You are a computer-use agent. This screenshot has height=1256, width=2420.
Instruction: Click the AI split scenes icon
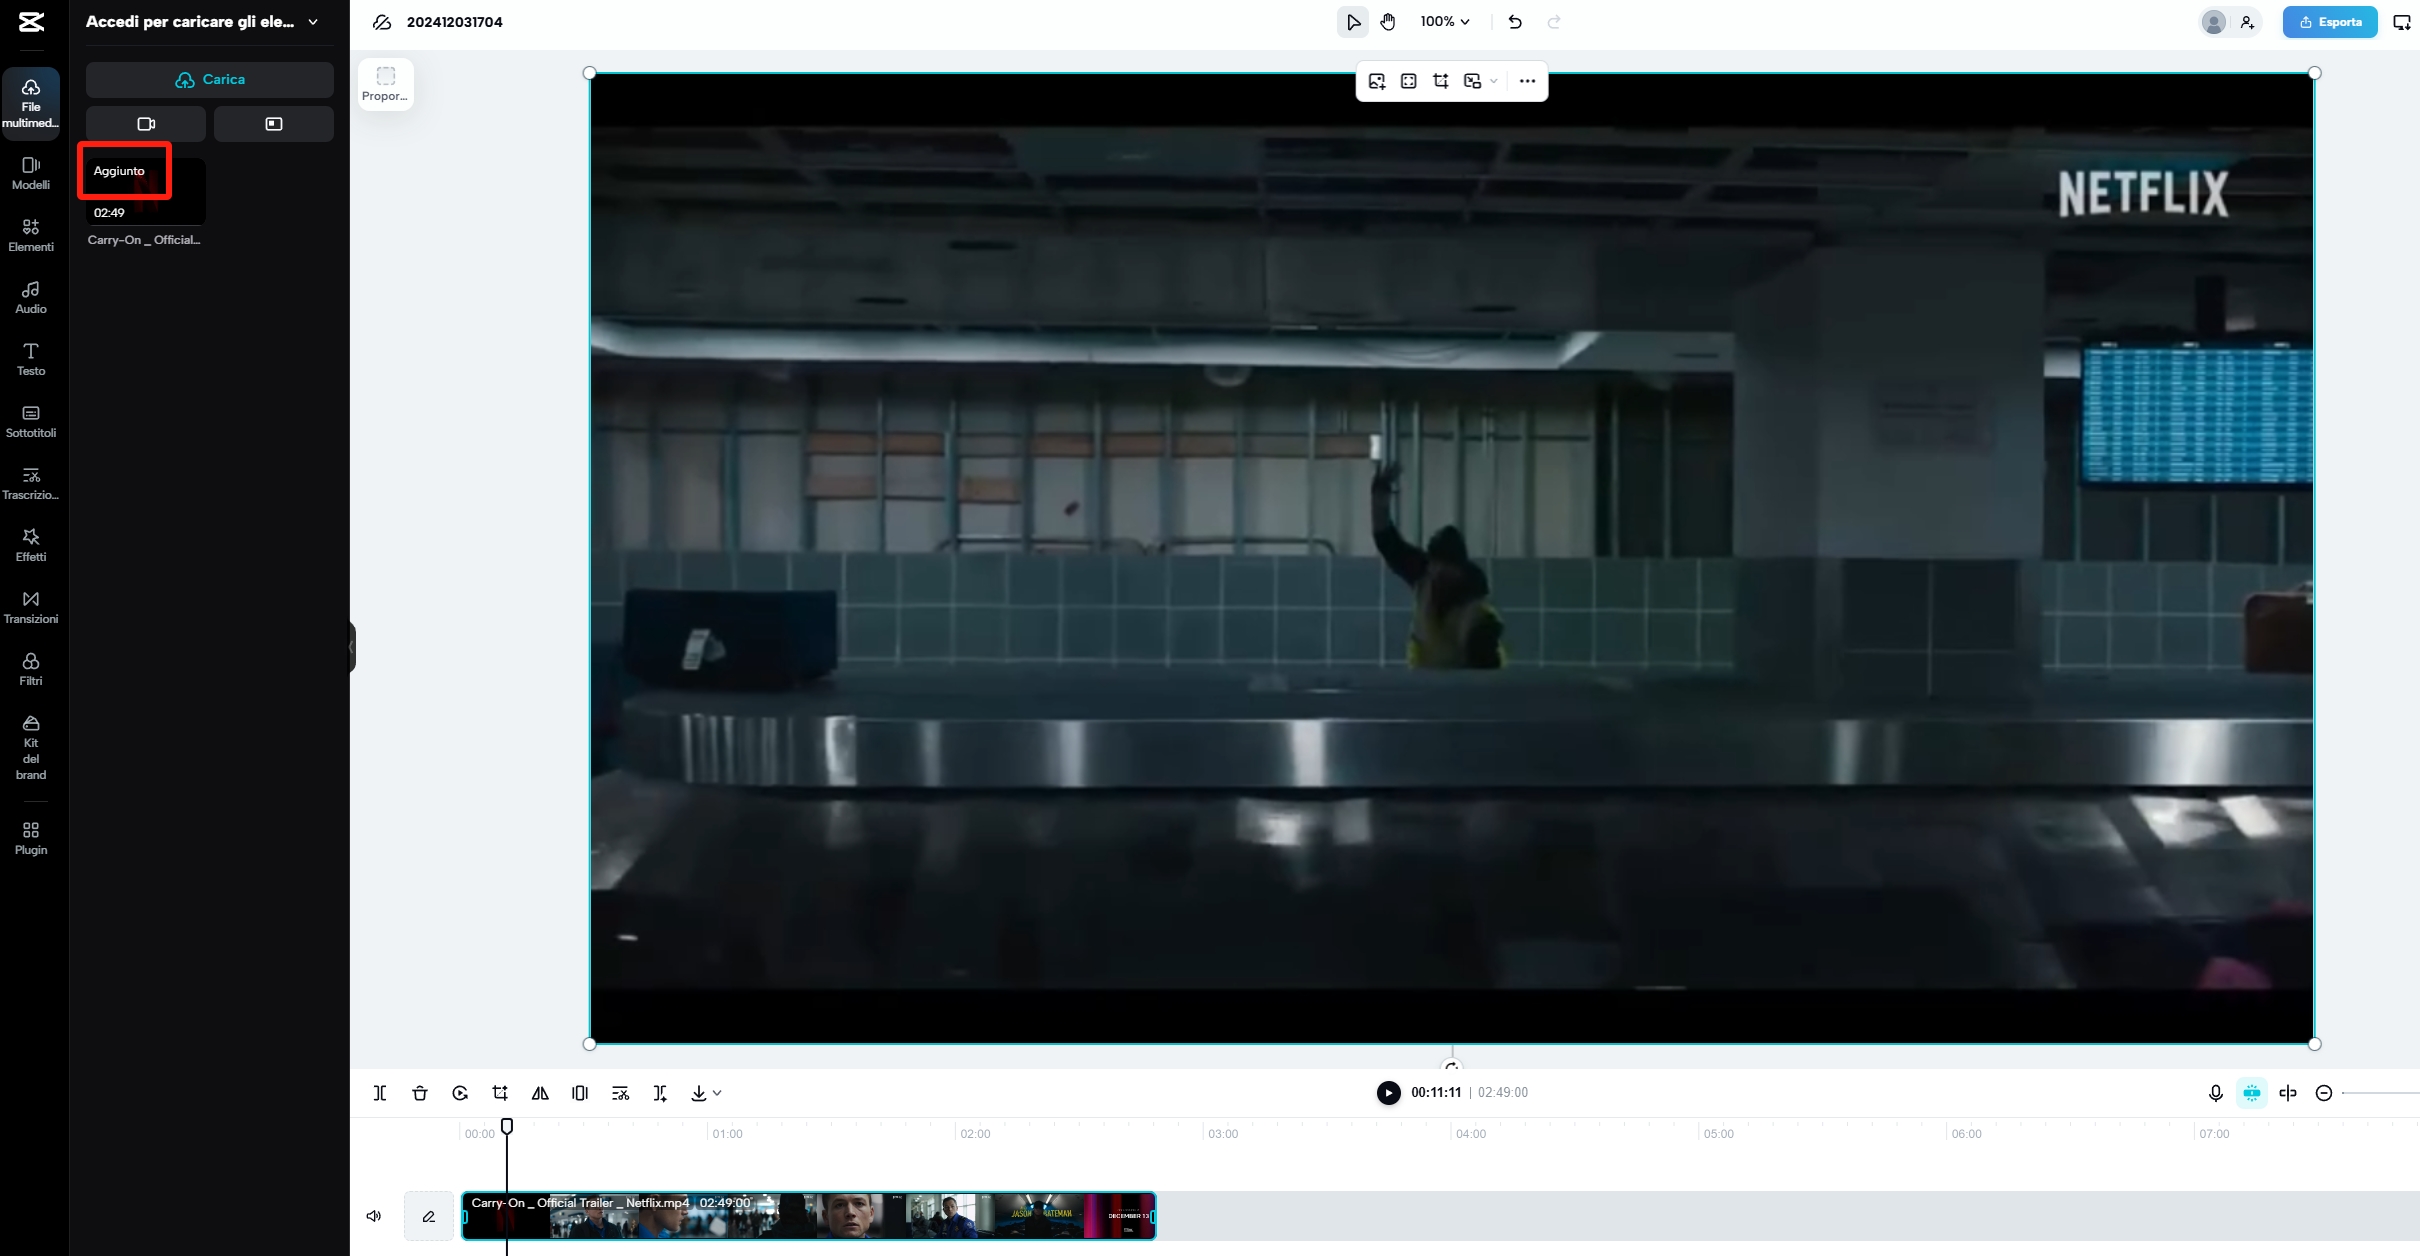[660, 1093]
